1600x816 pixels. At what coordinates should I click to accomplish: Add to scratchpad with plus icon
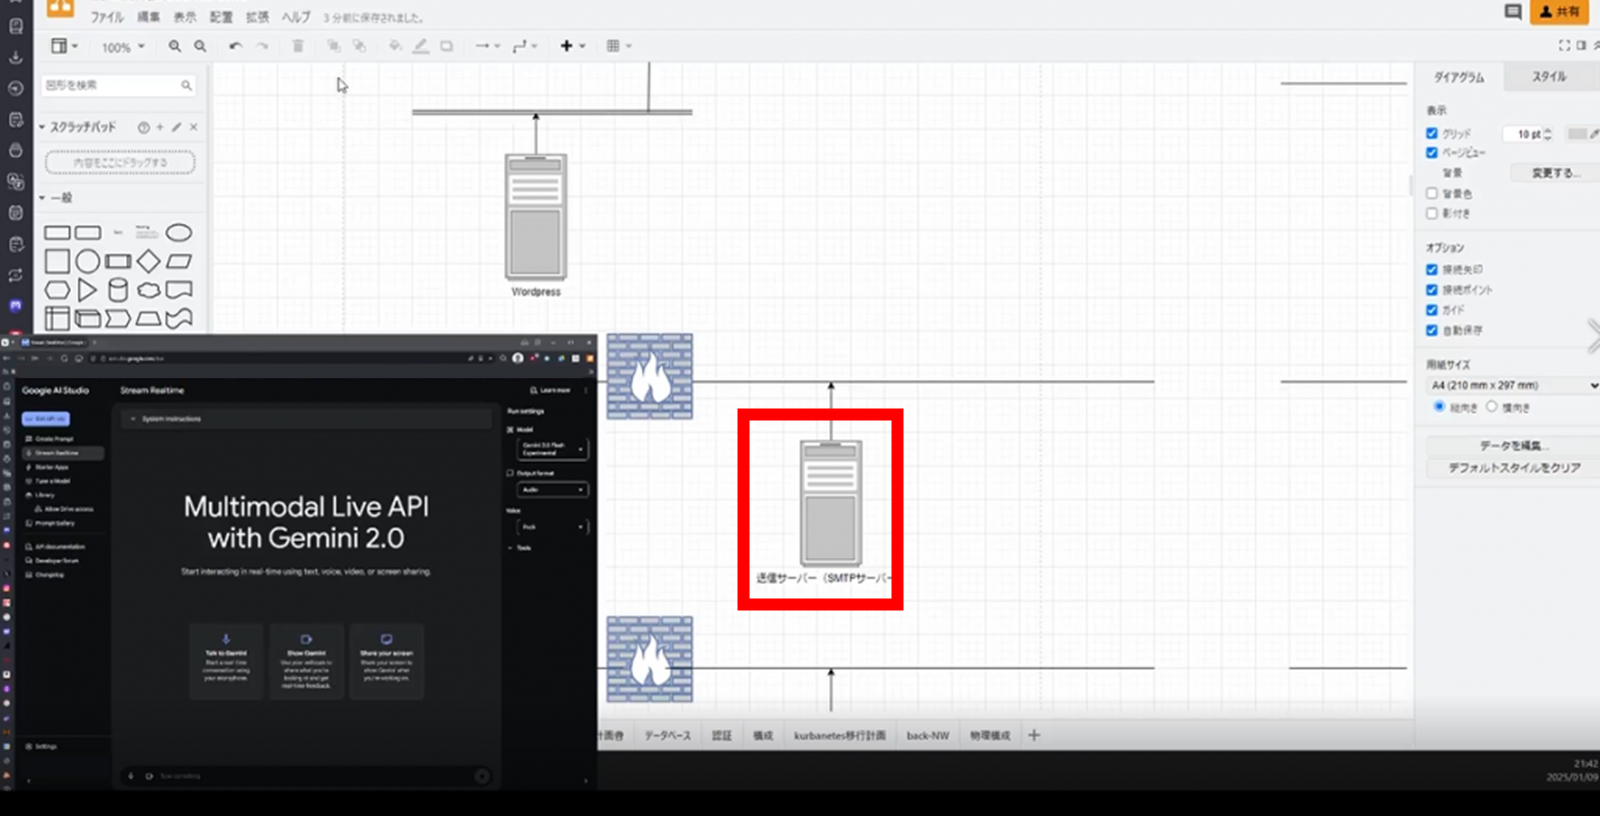click(x=160, y=127)
